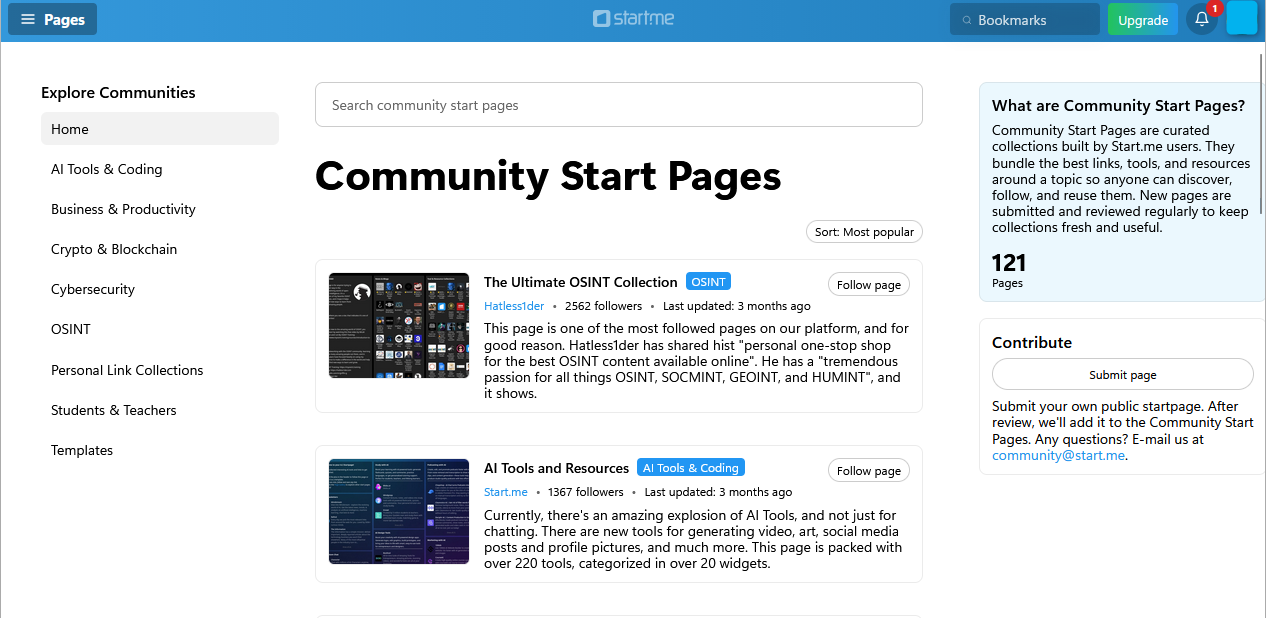Viewport: 1266px width, 618px height.
Task: Click the 1367 followers text
Action: click(x=585, y=492)
